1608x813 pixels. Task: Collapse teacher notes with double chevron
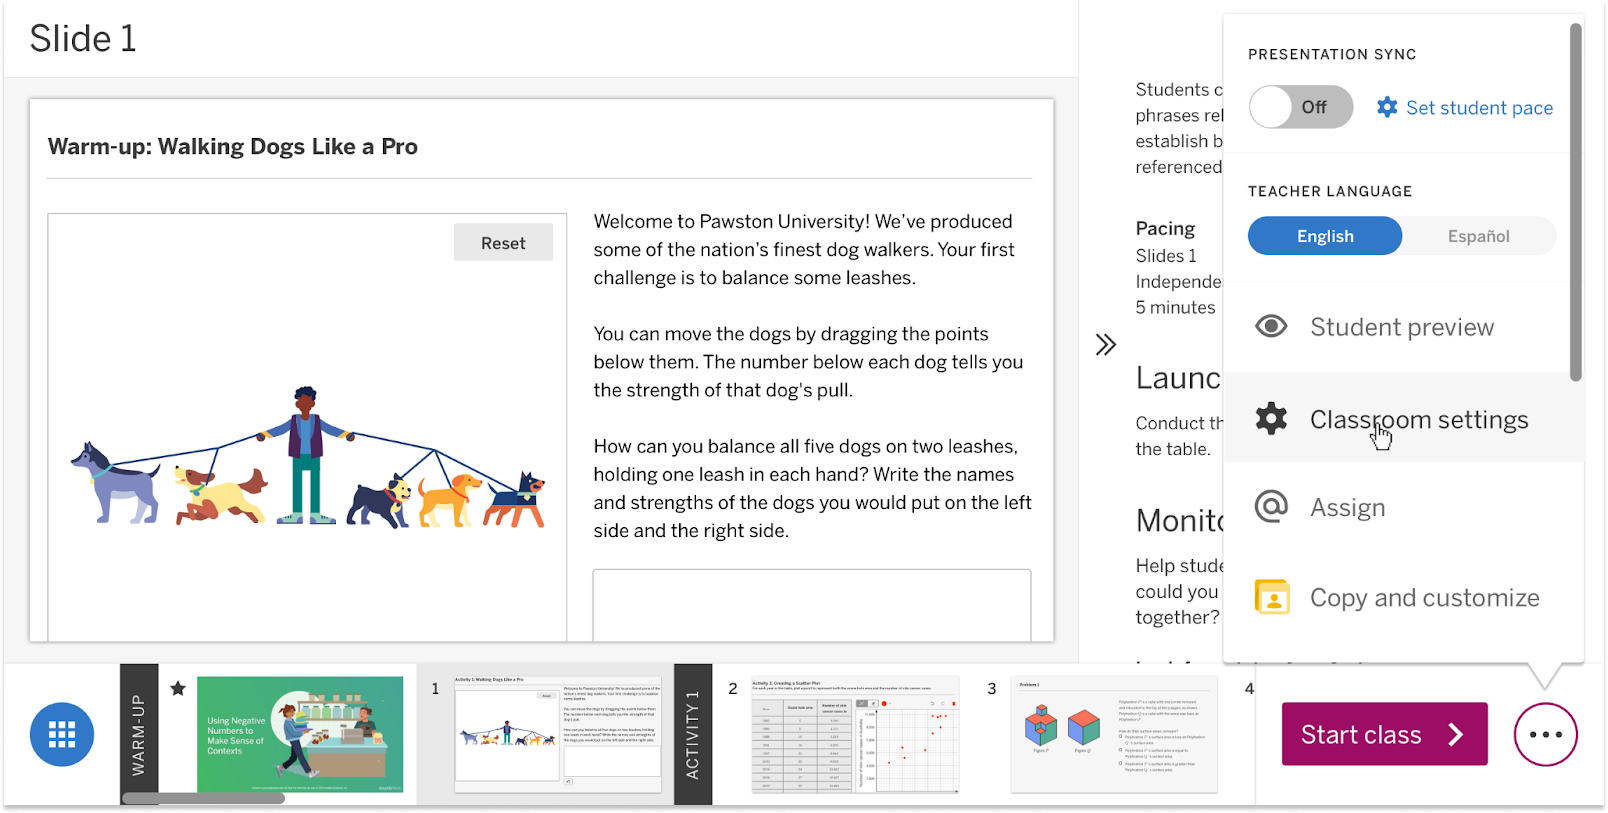coord(1105,345)
